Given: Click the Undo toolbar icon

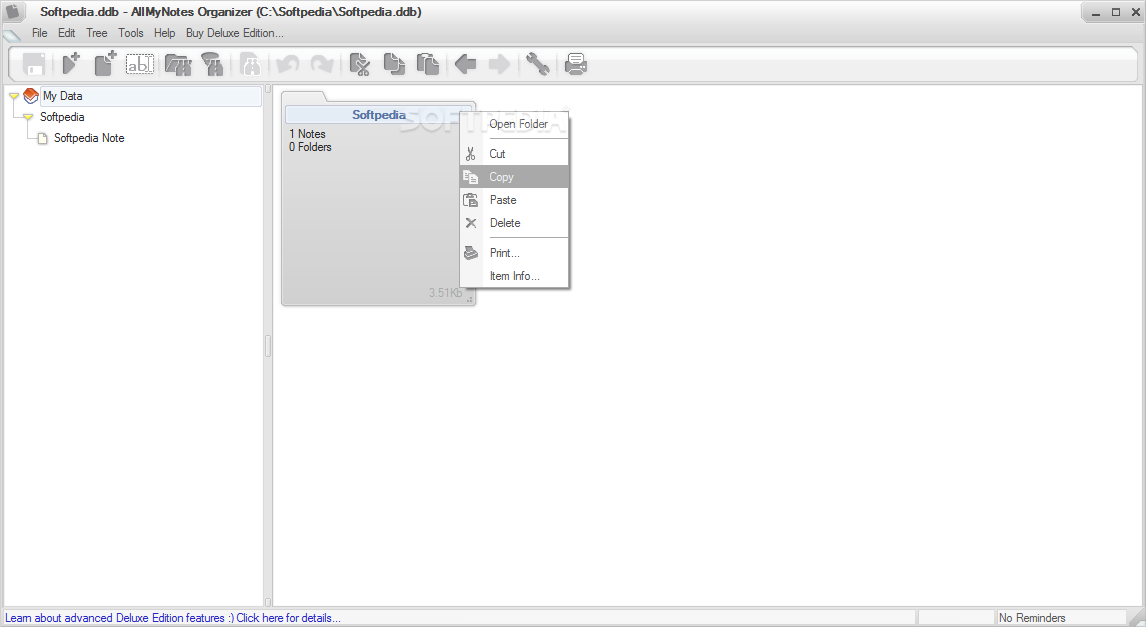Looking at the screenshot, I should click(x=288, y=64).
